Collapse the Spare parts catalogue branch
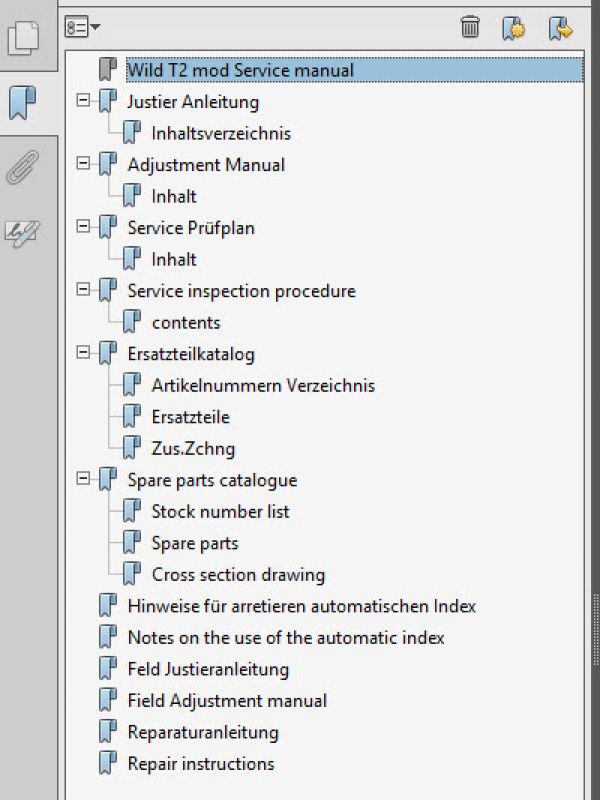Viewport: 600px width, 800px height. pyautogui.click(x=83, y=479)
